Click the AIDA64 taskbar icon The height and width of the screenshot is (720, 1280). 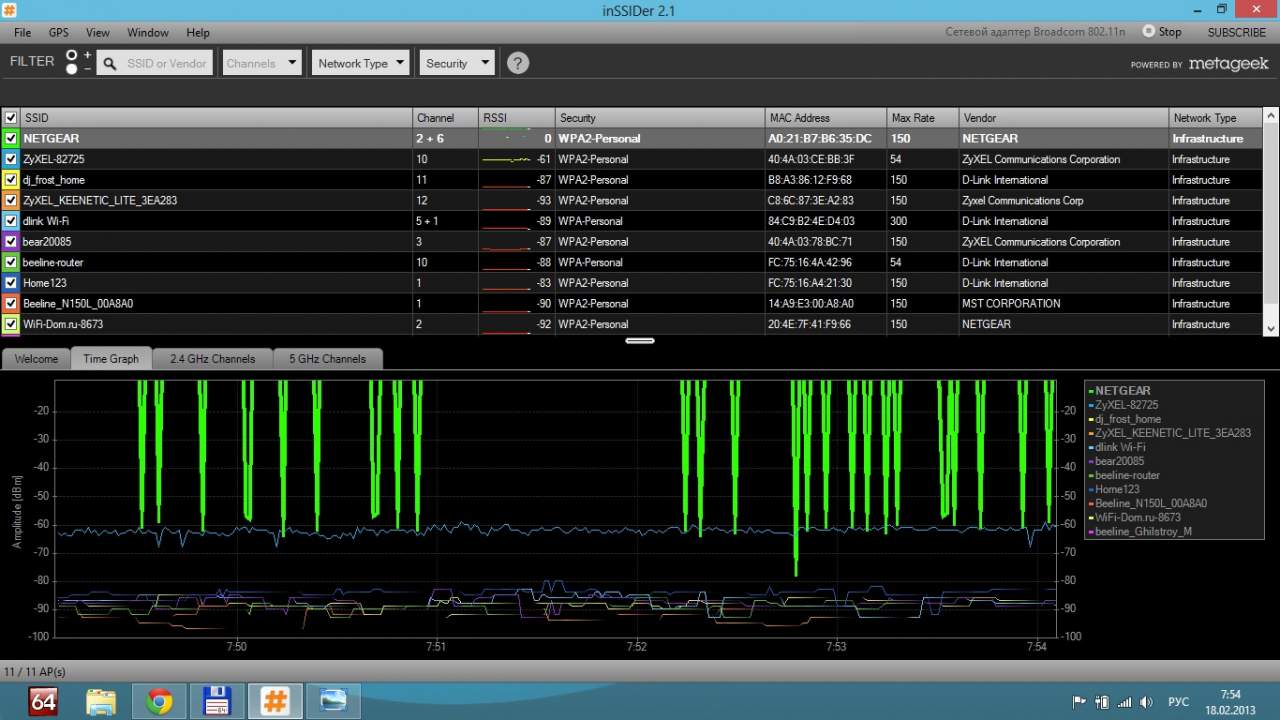pyautogui.click(x=43, y=701)
